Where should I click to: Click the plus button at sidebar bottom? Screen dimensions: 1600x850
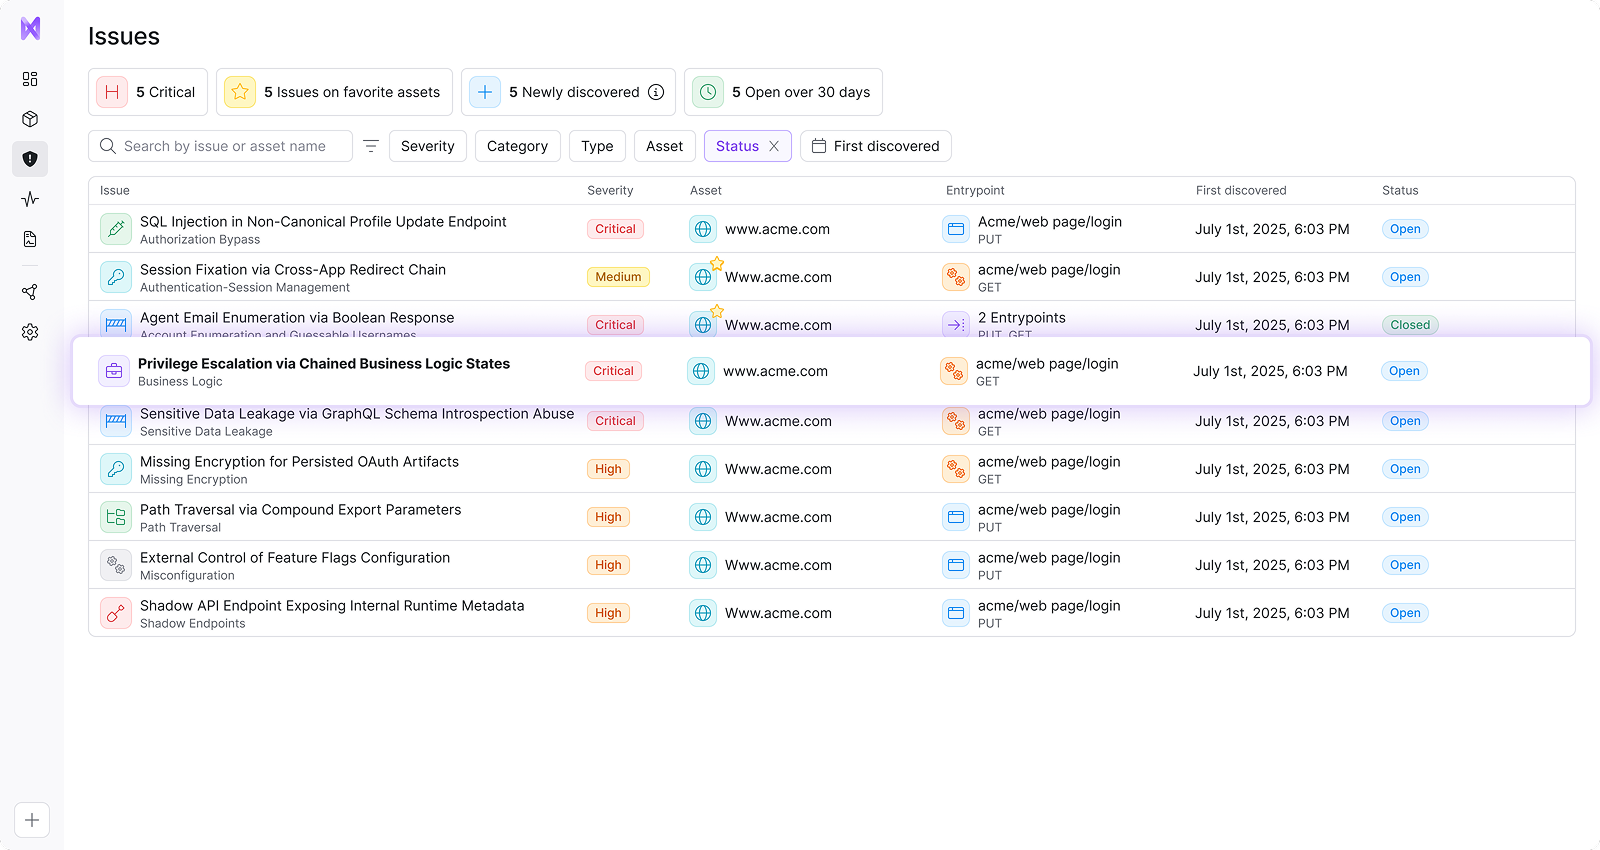point(32,820)
